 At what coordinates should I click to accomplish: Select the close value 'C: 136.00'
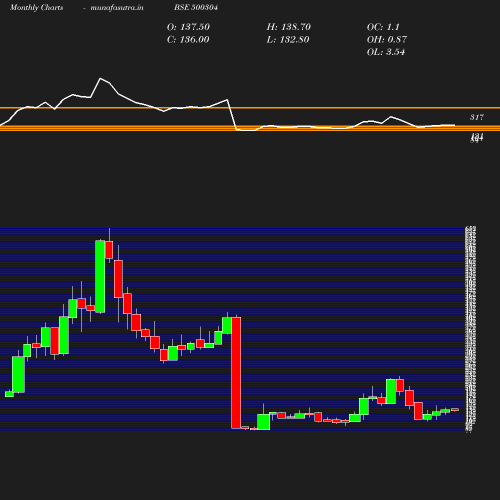click(x=188, y=40)
